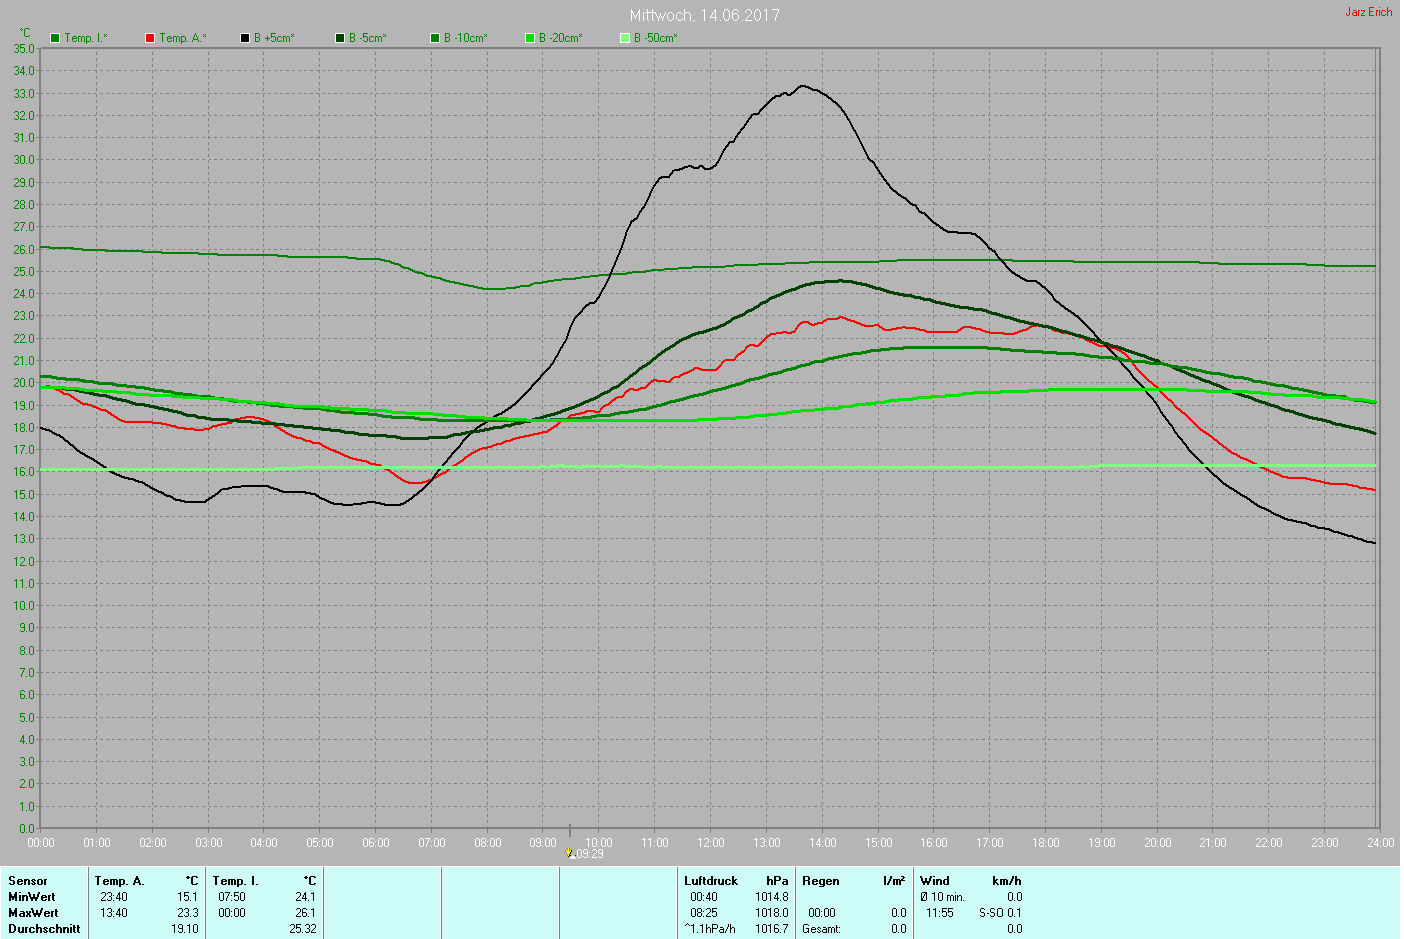Select the B -10cm* legend color square

[435, 38]
